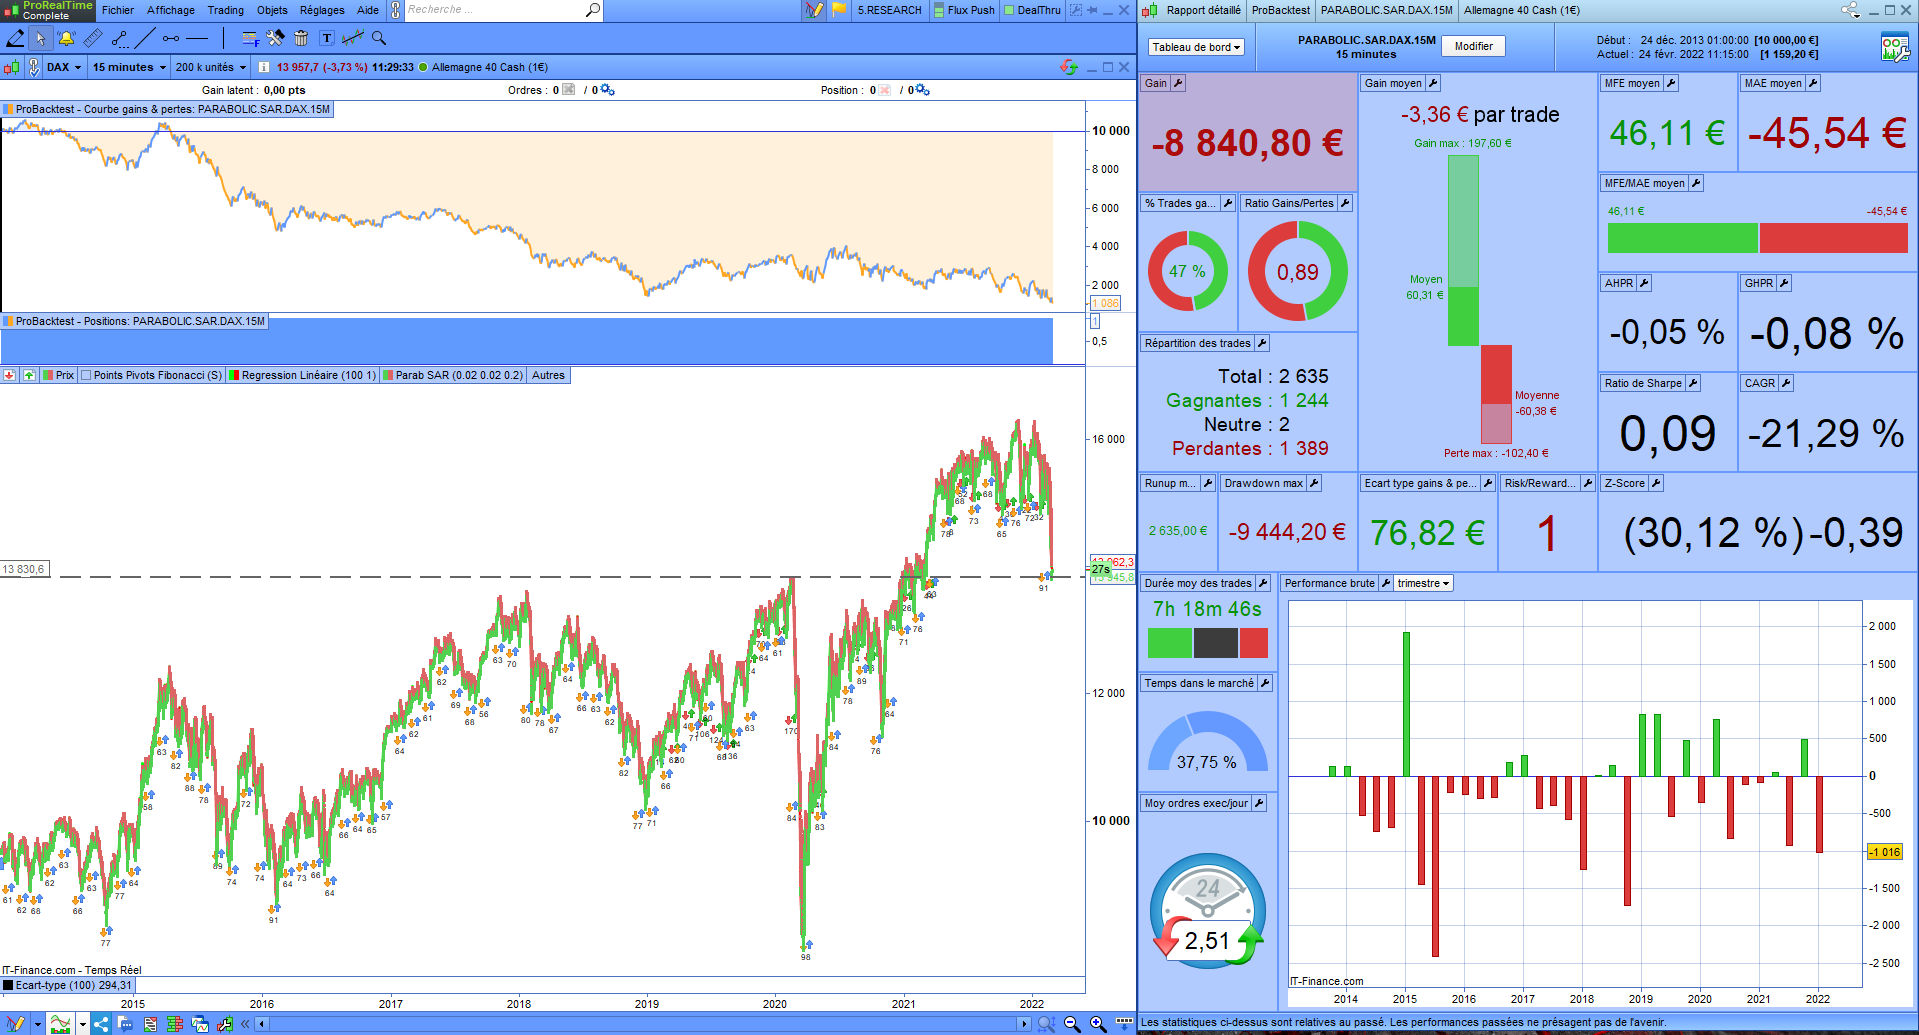Click the trash can delete icon
The width and height of the screenshot is (1919, 1035).
(x=301, y=39)
